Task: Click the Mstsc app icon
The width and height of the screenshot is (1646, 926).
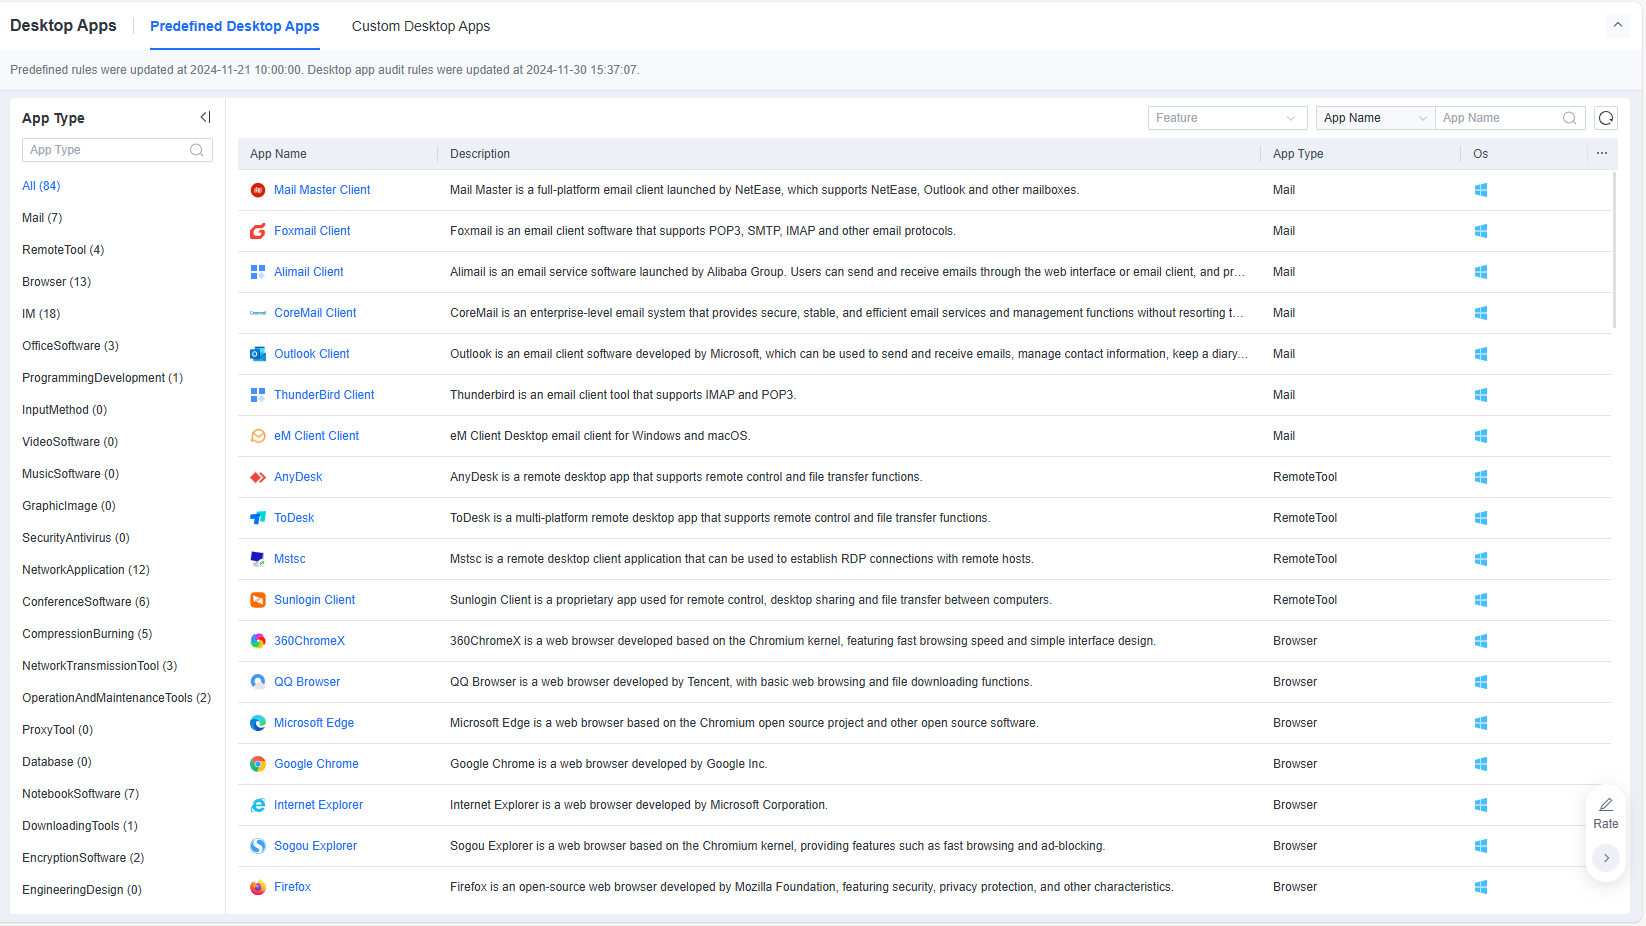Action: (x=258, y=559)
